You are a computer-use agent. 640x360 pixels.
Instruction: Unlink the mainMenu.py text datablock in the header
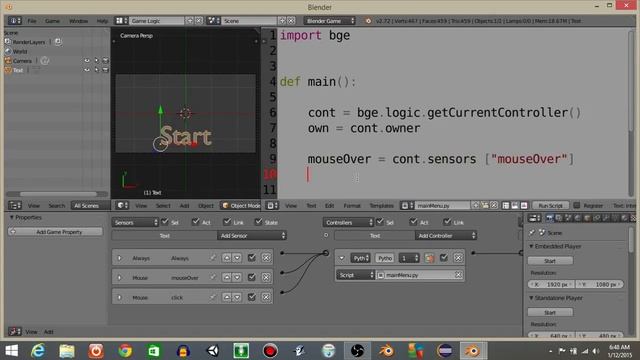click(494, 205)
